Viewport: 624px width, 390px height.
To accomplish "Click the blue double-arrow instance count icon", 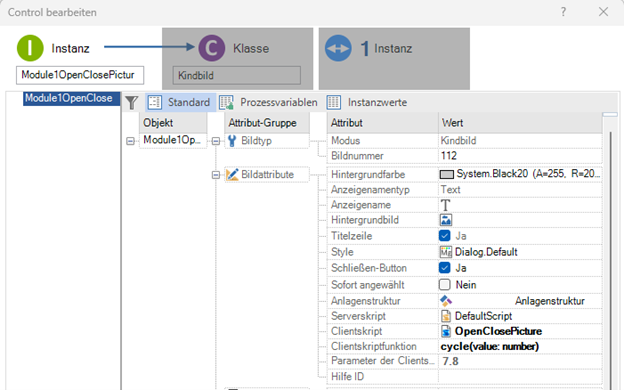I will (338, 48).
